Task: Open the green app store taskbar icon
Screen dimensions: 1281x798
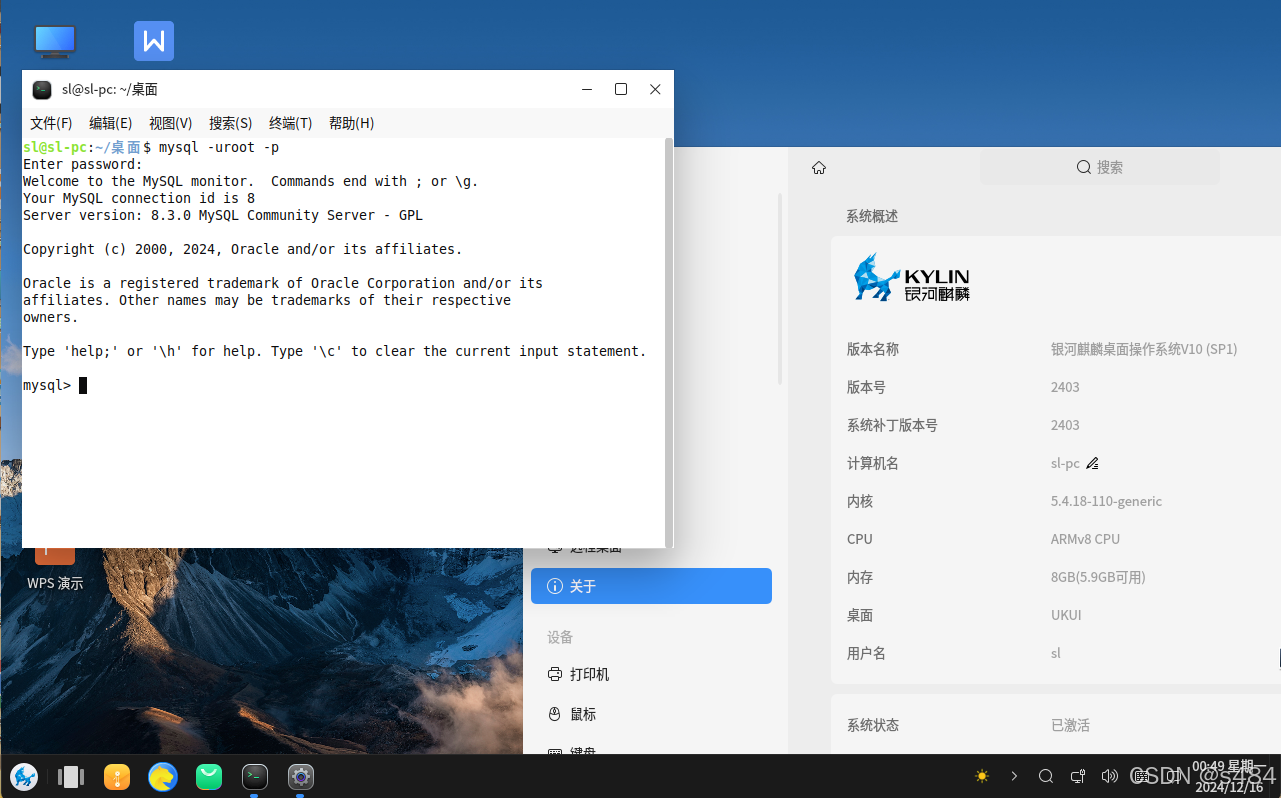Action: click(x=209, y=776)
